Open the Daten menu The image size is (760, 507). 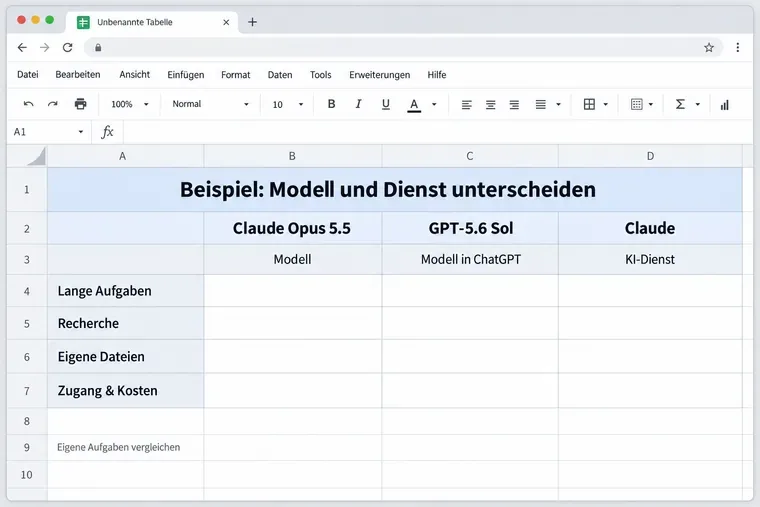(280, 75)
